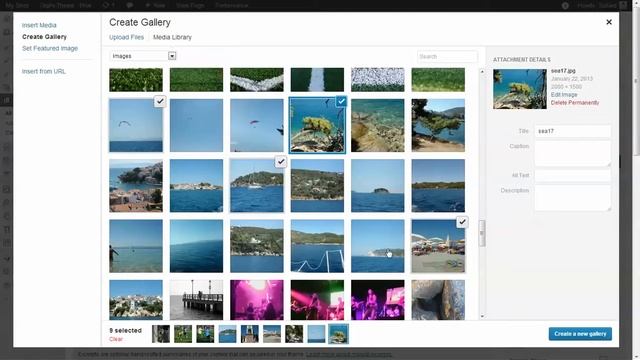Click the media Search field
This screenshot has width=640, height=360.
point(447,56)
